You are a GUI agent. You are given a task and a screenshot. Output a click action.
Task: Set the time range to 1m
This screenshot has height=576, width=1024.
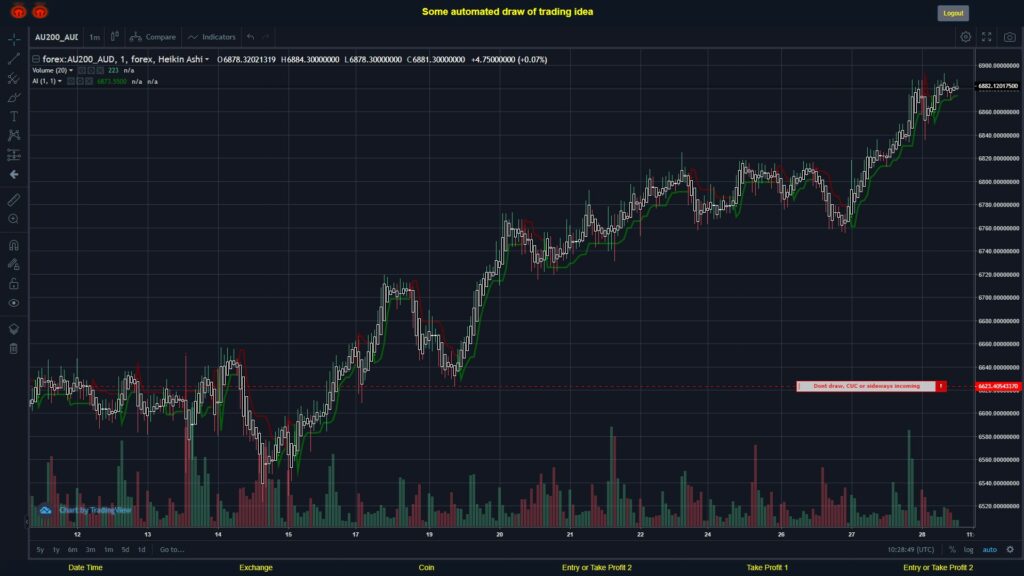tap(108, 550)
